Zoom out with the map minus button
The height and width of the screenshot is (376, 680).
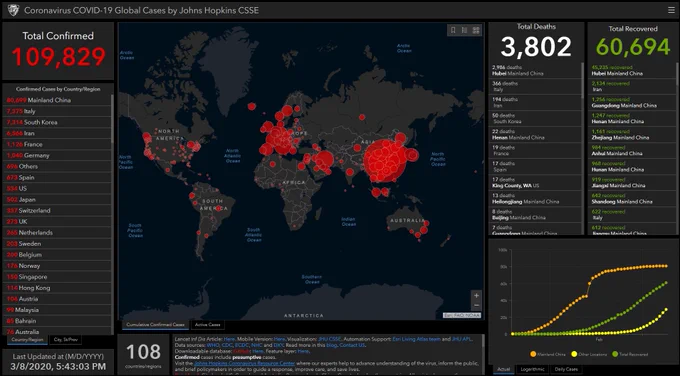[x=476, y=305]
